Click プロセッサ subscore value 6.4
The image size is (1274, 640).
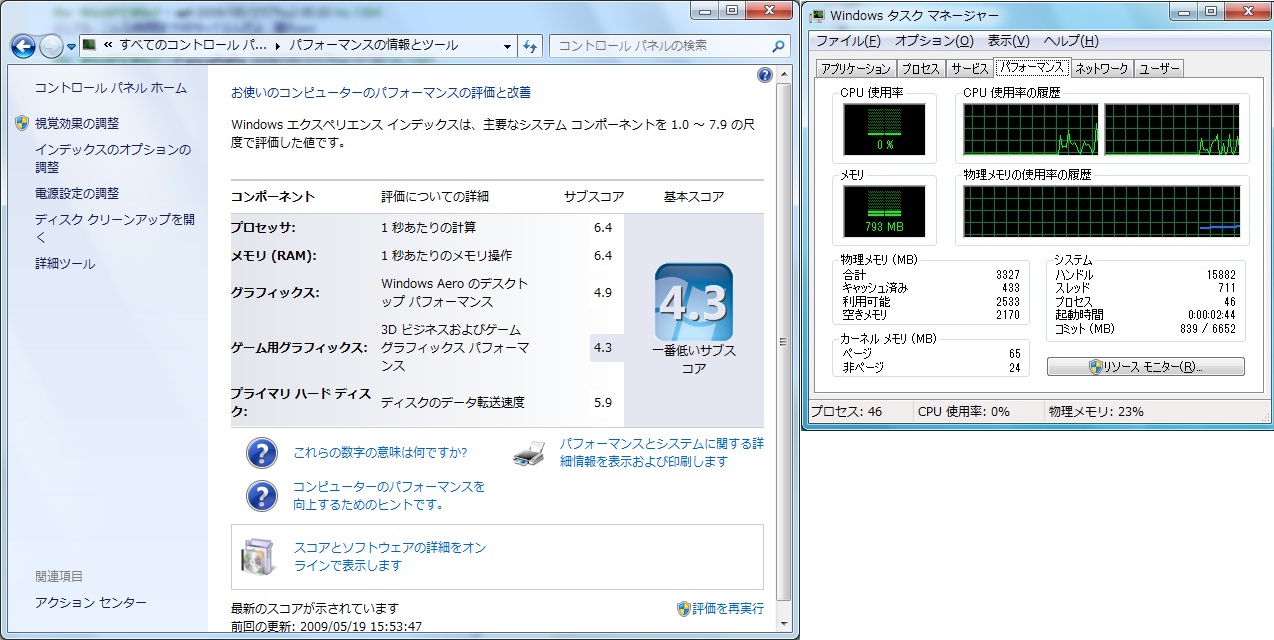[x=603, y=228]
